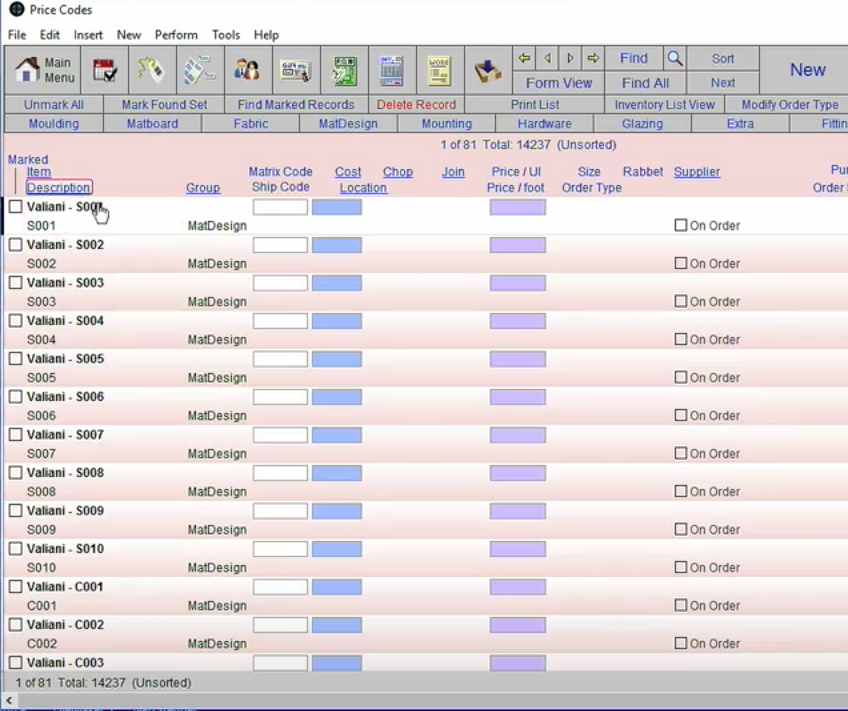Screen dimensions: 848x711
Task: Open the Perform menu
Action: tap(176, 34)
